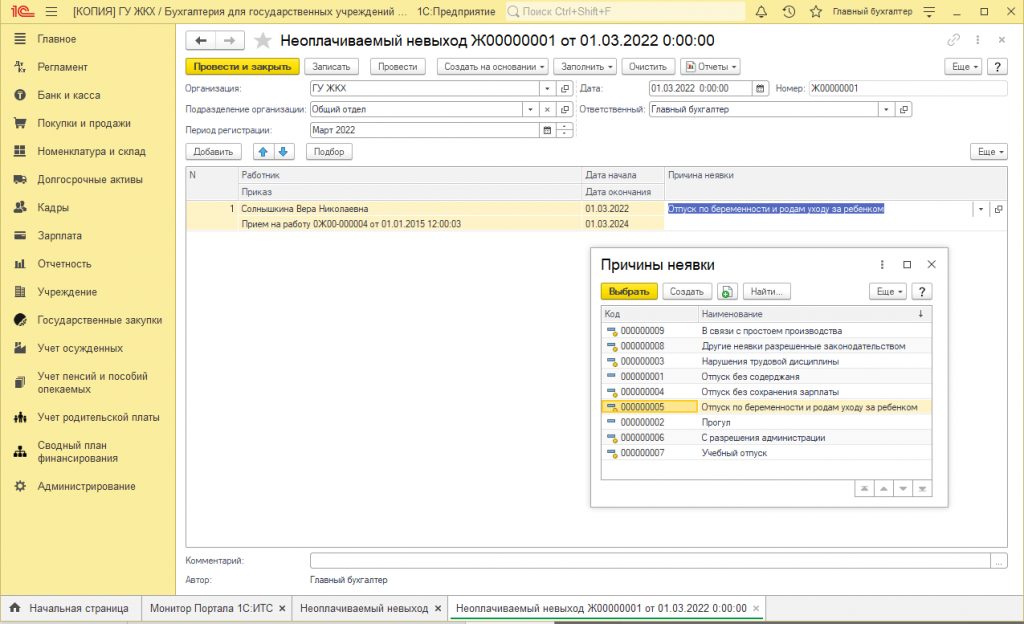Click Выбрать in Причины неявки dialog
Image resolution: width=1024 pixels, height=624 pixels.
629,291
